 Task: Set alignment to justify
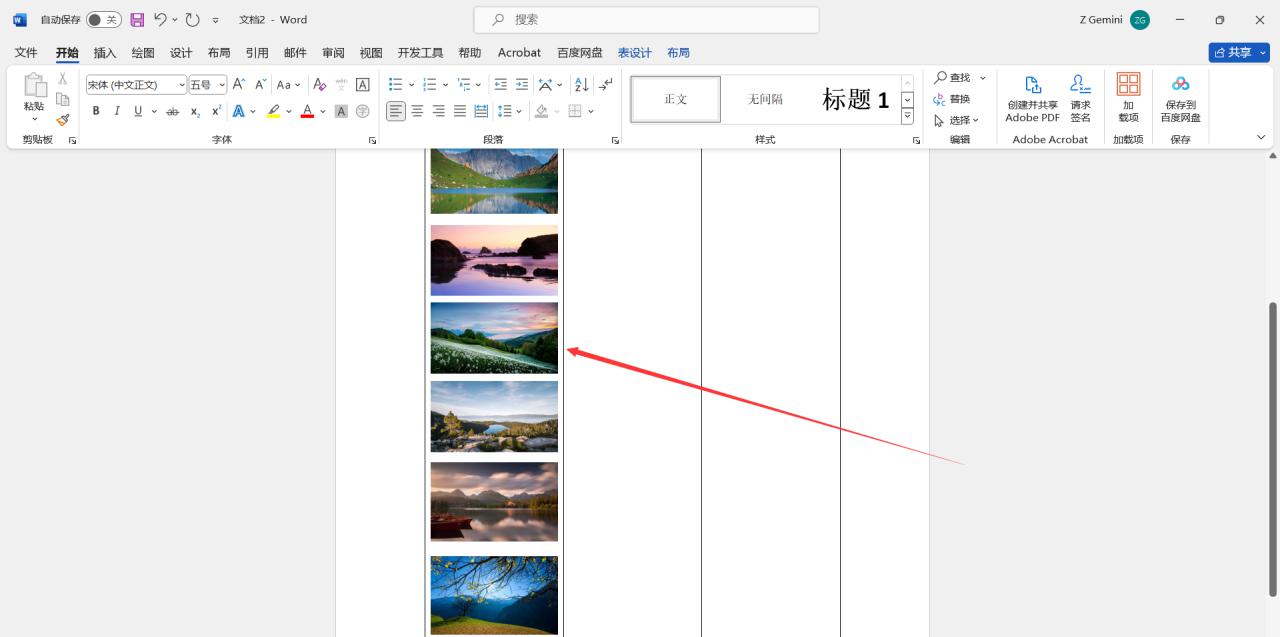tap(460, 111)
